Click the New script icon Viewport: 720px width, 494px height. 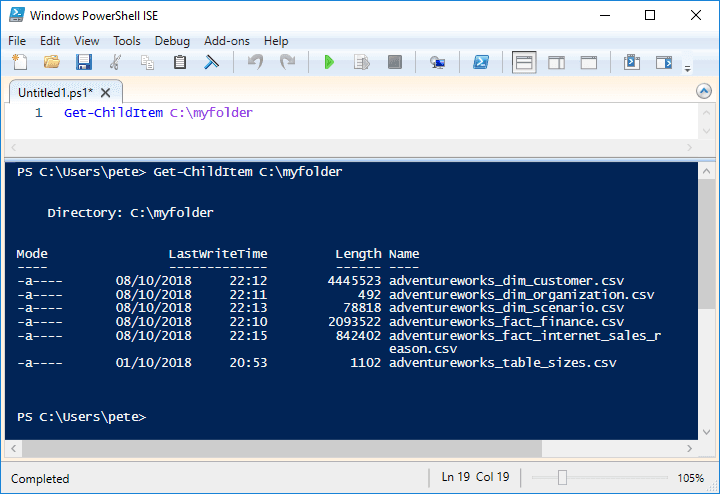point(20,62)
